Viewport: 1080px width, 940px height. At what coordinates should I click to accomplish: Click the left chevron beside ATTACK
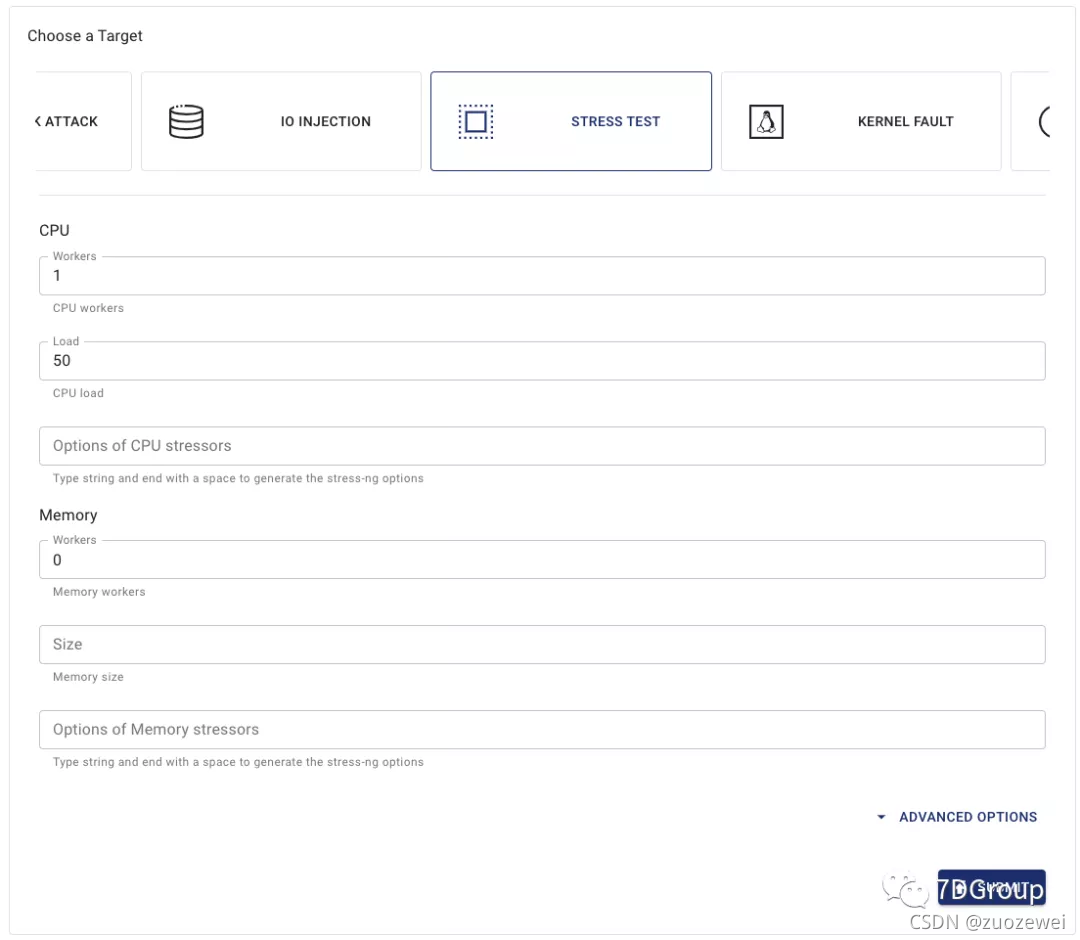38,121
